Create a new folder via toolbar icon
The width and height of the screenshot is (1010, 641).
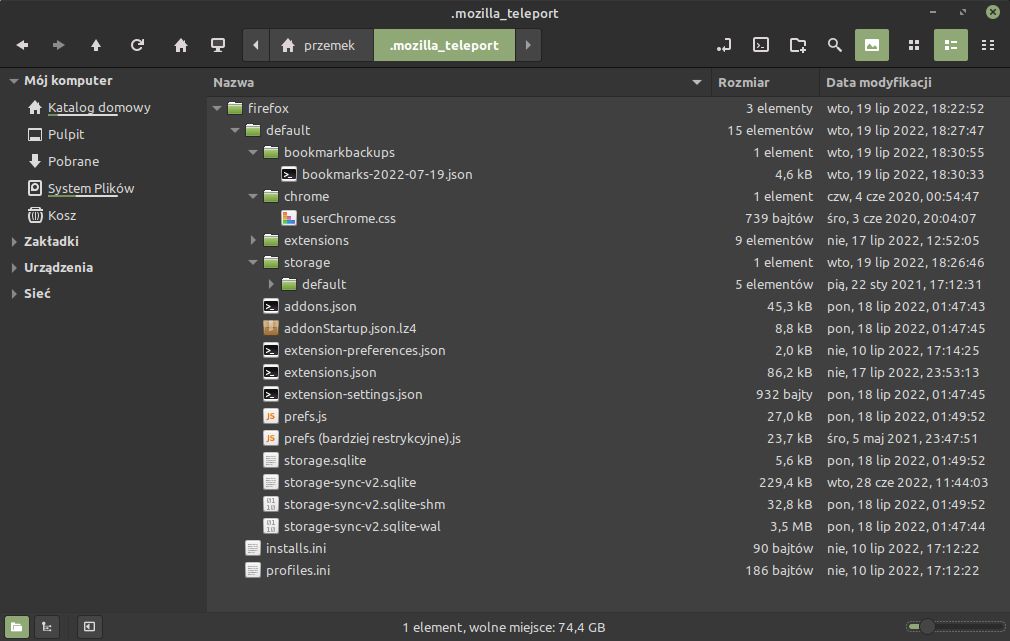pyautogui.click(x=798, y=45)
